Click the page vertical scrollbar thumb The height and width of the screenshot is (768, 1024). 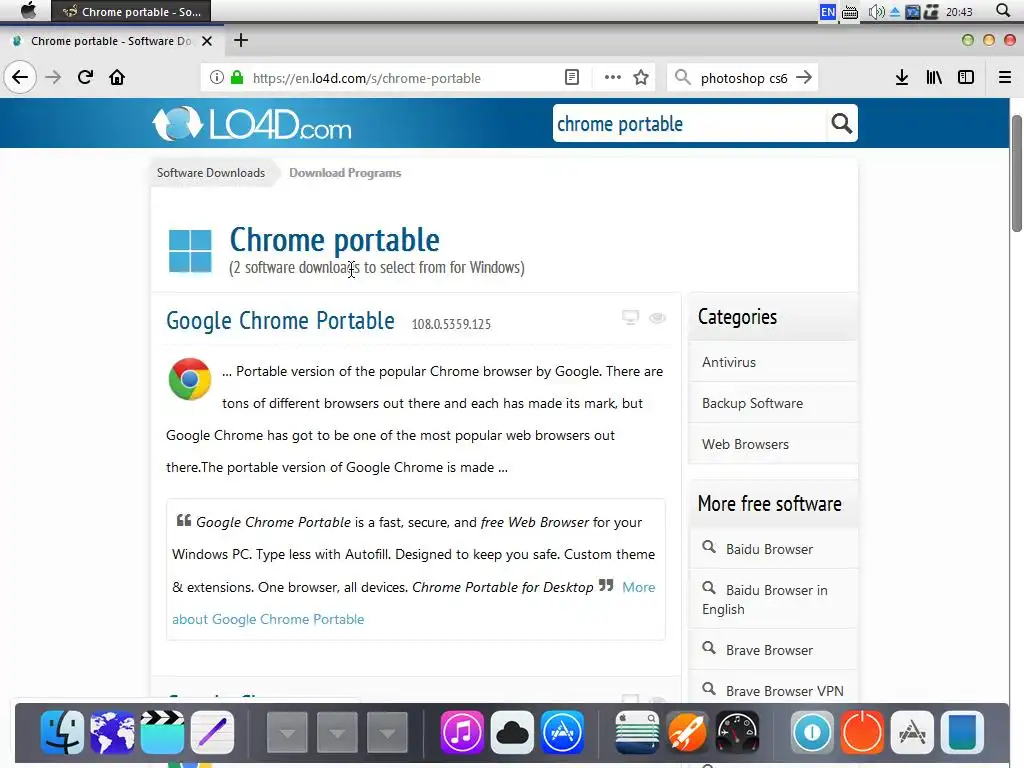pos(1017,173)
